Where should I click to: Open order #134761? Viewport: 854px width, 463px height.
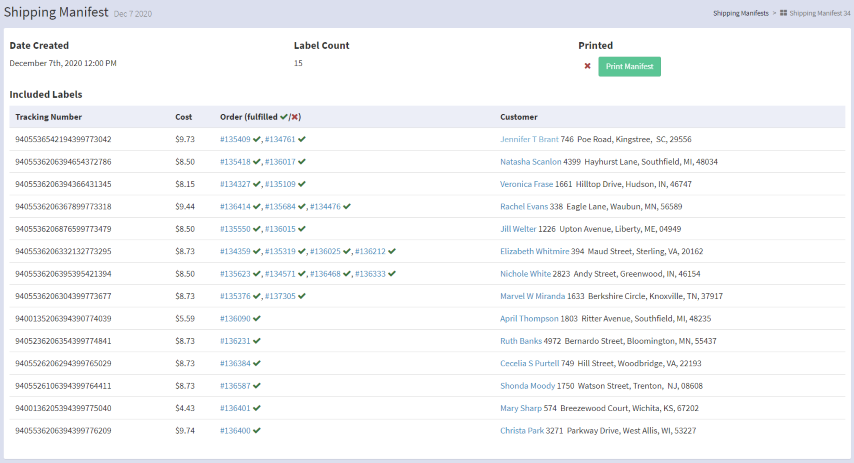coord(280,139)
